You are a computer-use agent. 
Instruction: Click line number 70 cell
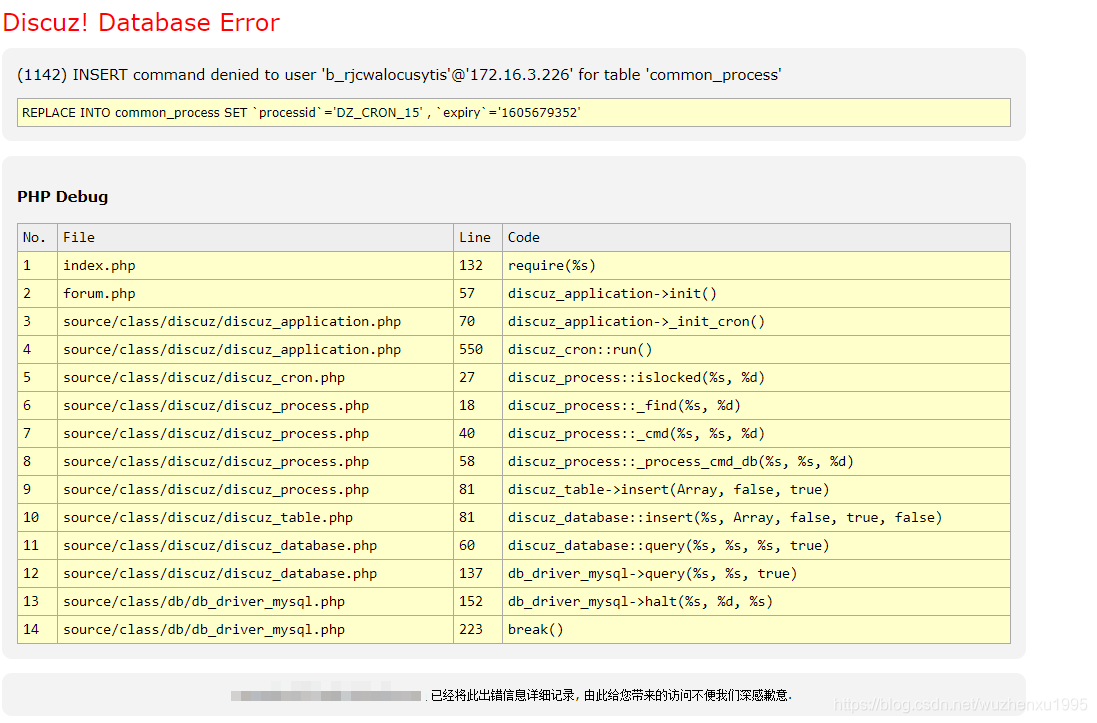pyautogui.click(x=478, y=322)
